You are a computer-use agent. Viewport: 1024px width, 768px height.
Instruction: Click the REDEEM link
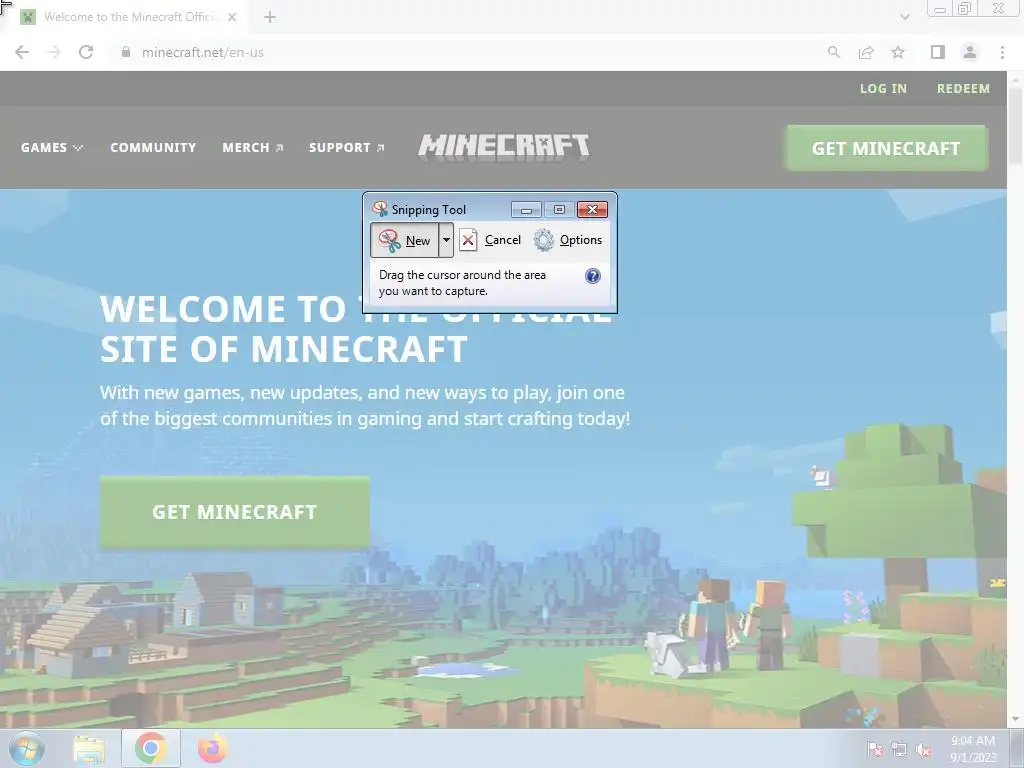tap(963, 89)
